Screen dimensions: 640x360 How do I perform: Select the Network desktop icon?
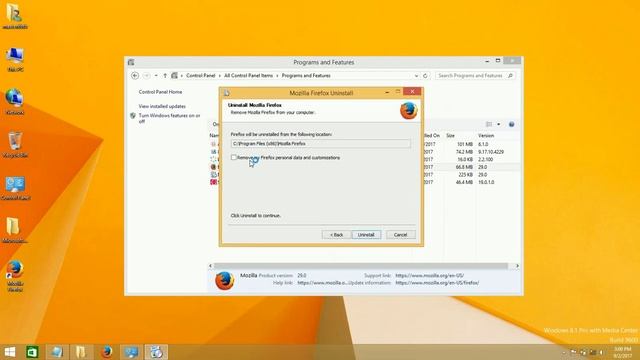(15, 101)
